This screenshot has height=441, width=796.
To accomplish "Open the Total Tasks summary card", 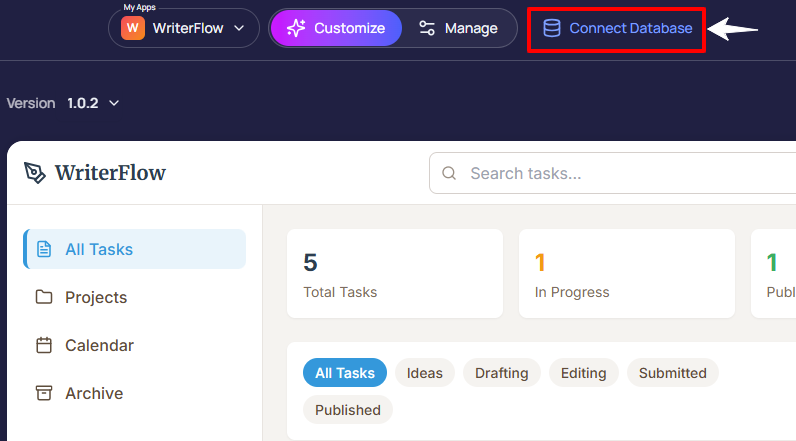I will click(394, 273).
